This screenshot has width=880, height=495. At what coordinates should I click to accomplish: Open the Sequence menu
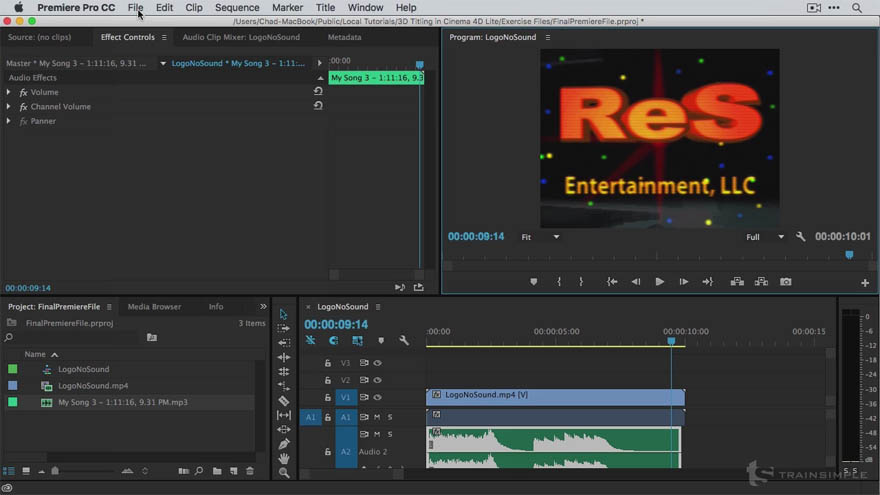(237, 7)
